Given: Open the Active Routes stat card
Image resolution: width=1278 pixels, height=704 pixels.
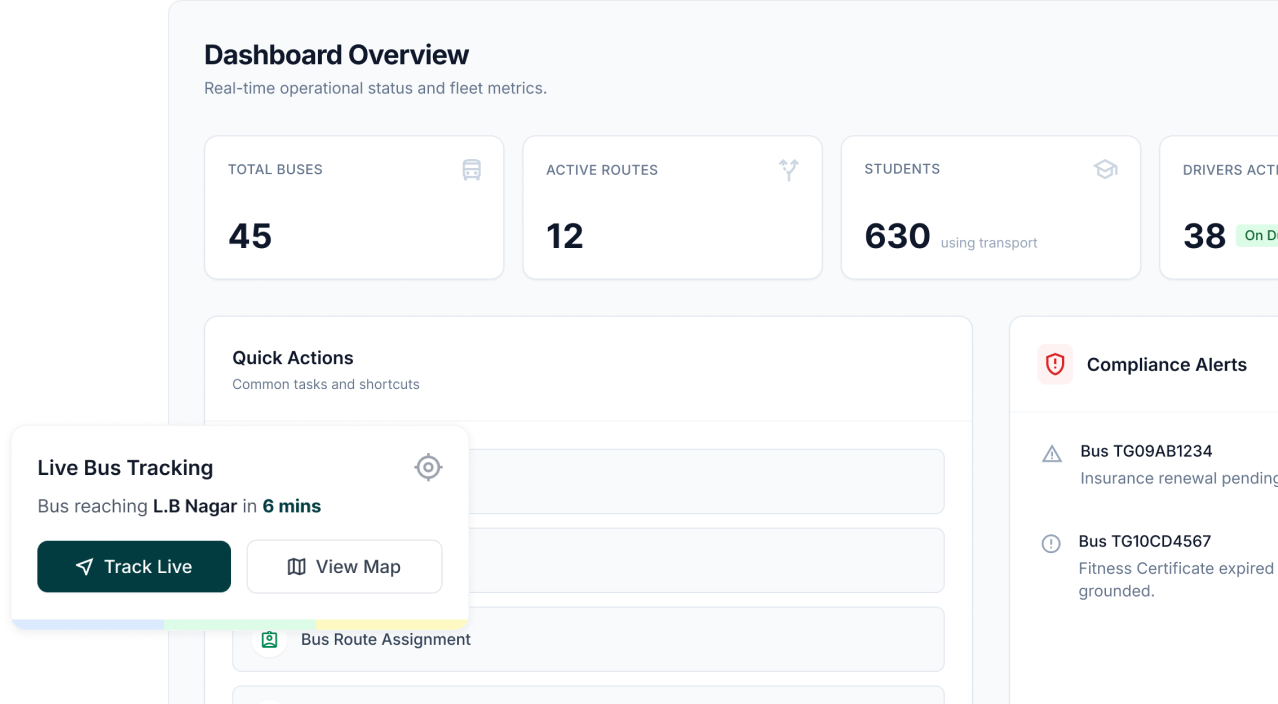Looking at the screenshot, I should click(x=672, y=208).
